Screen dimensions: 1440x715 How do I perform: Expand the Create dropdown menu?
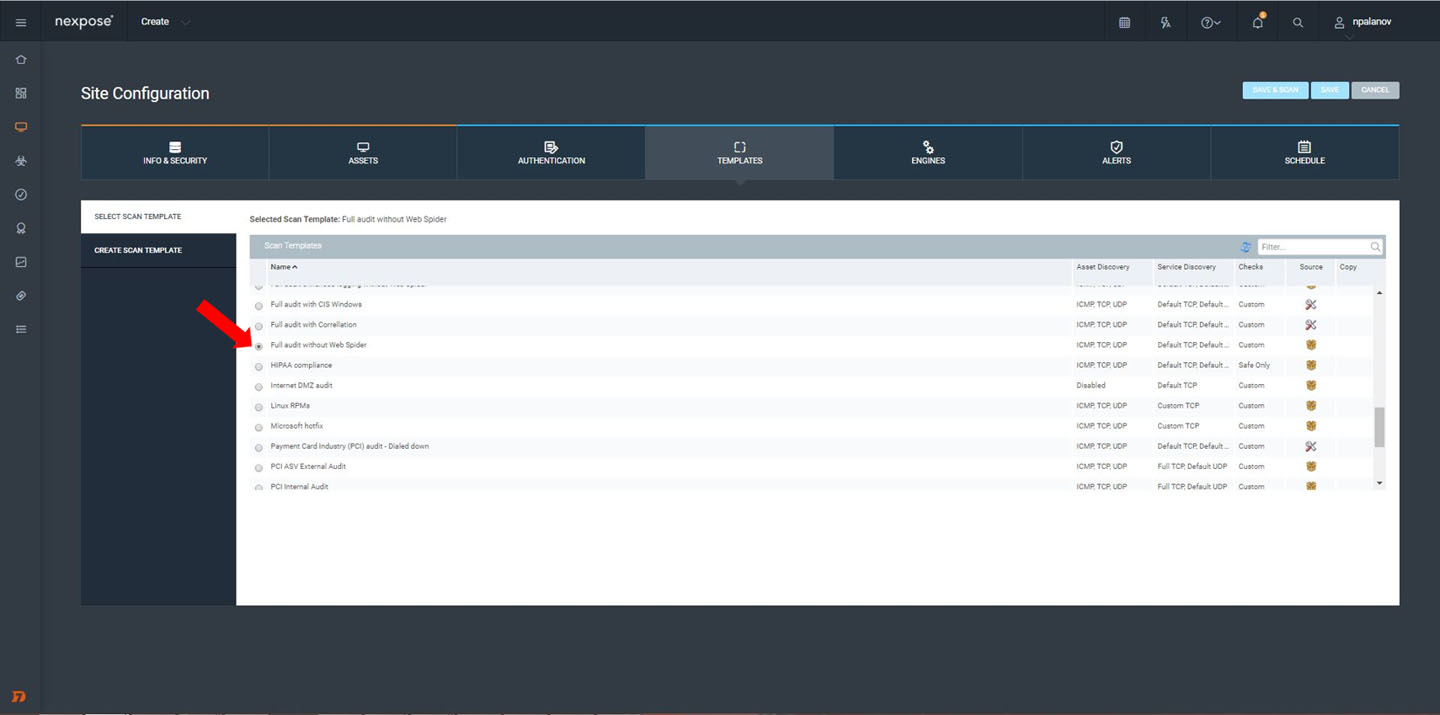165,22
